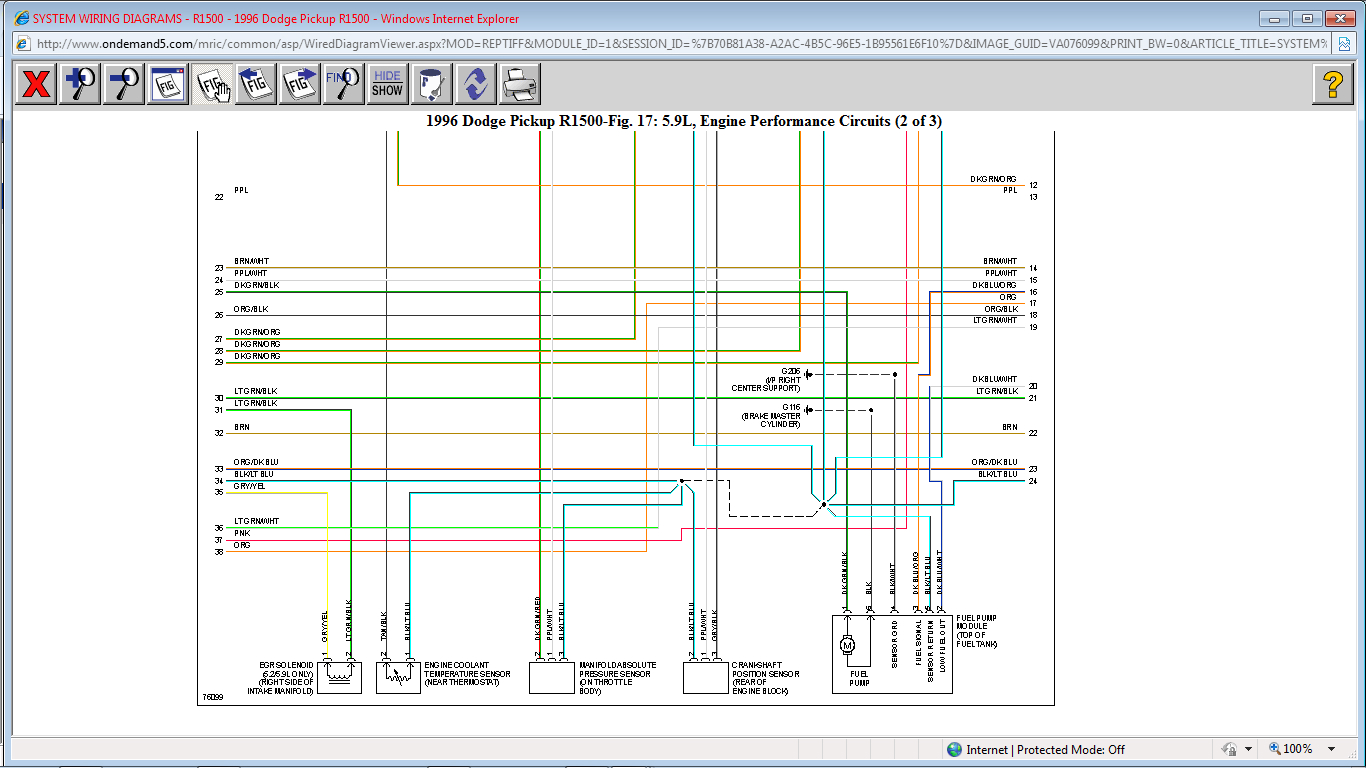
Task: Select the FIG hand pan tool
Action: tap(212, 84)
